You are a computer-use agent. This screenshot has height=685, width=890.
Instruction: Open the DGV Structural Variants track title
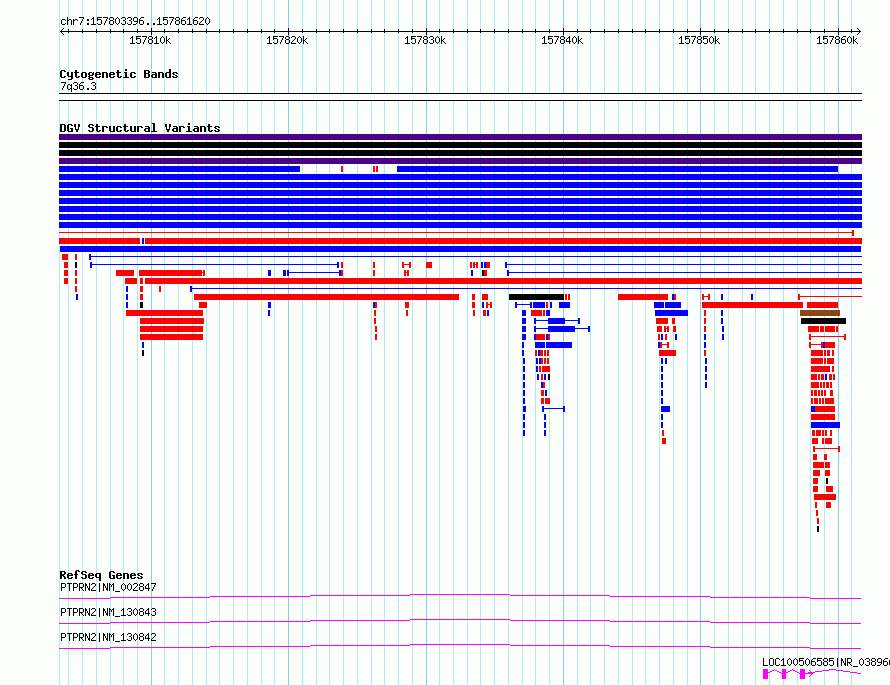(x=140, y=128)
